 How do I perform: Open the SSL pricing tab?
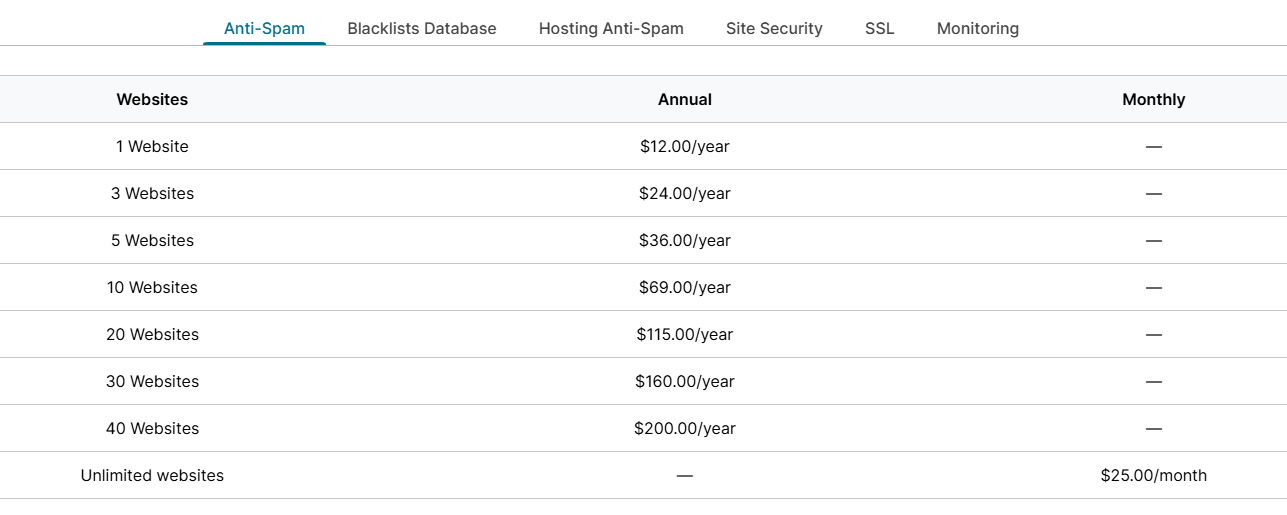[880, 28]
